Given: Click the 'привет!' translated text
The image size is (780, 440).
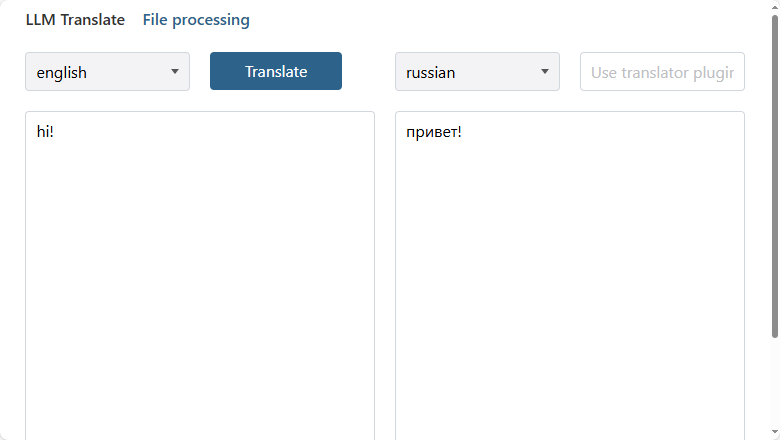Looking at the screenshot, I should coord(434,131).
